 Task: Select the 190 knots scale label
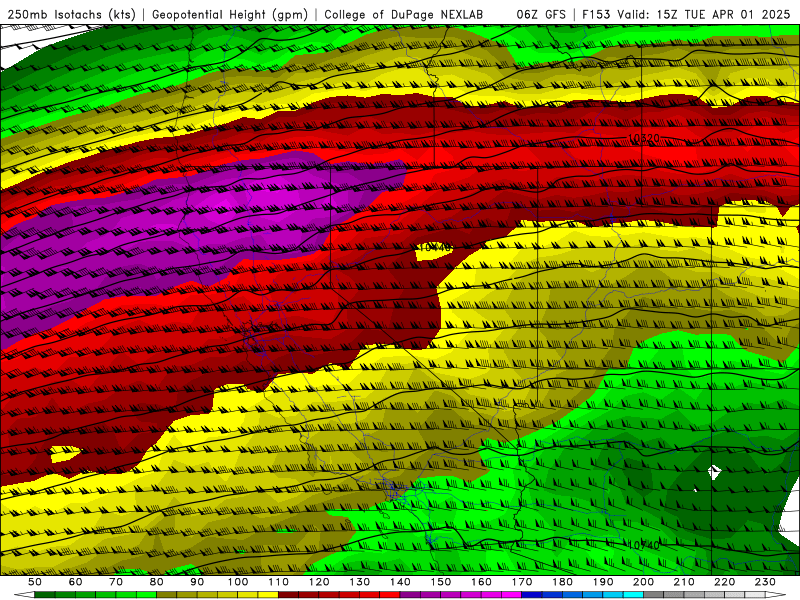(603, 582)
